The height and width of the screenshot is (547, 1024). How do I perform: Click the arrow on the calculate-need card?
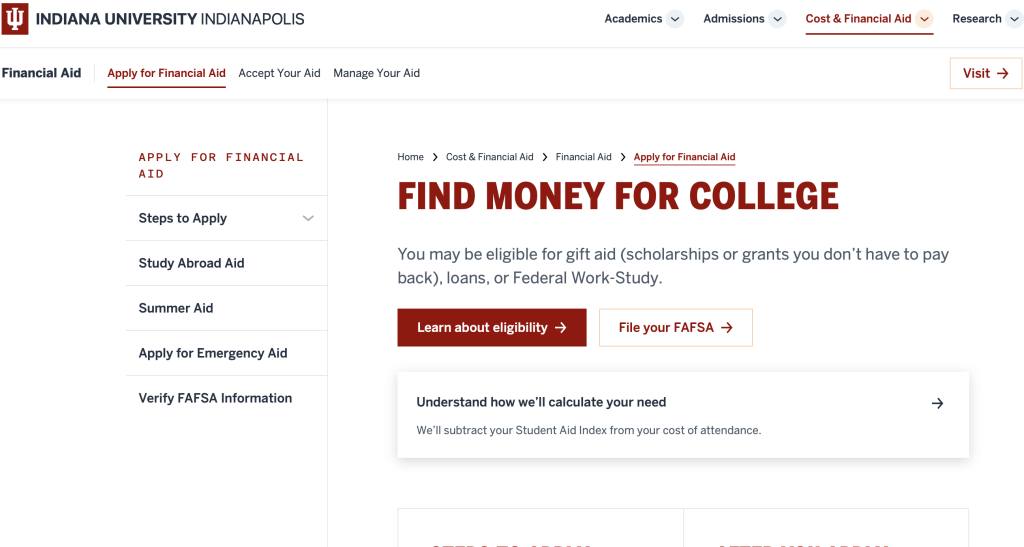click(x=937, y=404)
